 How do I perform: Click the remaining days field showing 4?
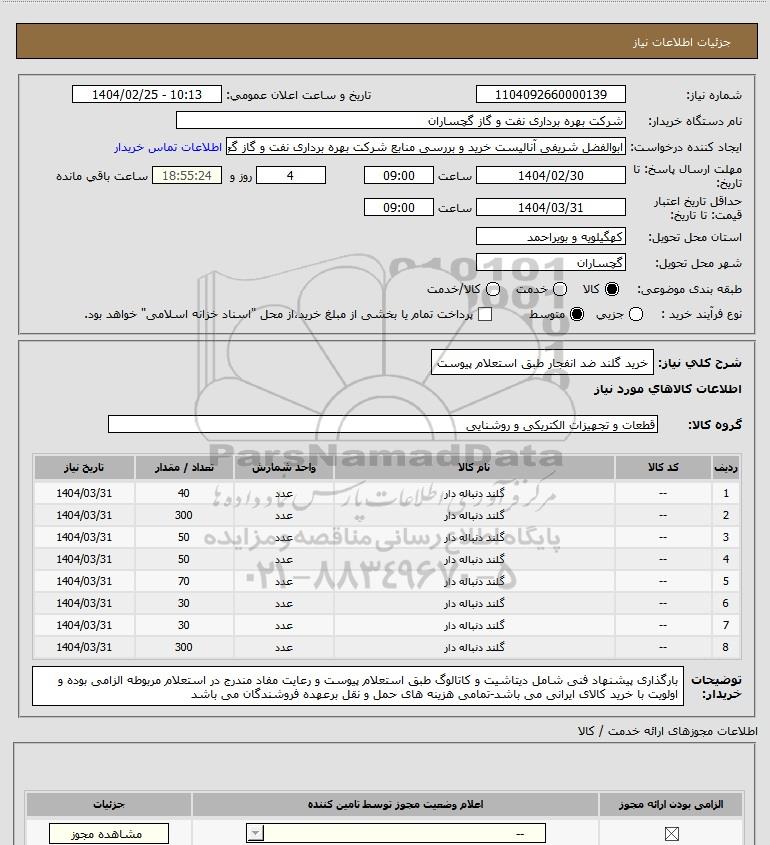pos(290,175)
